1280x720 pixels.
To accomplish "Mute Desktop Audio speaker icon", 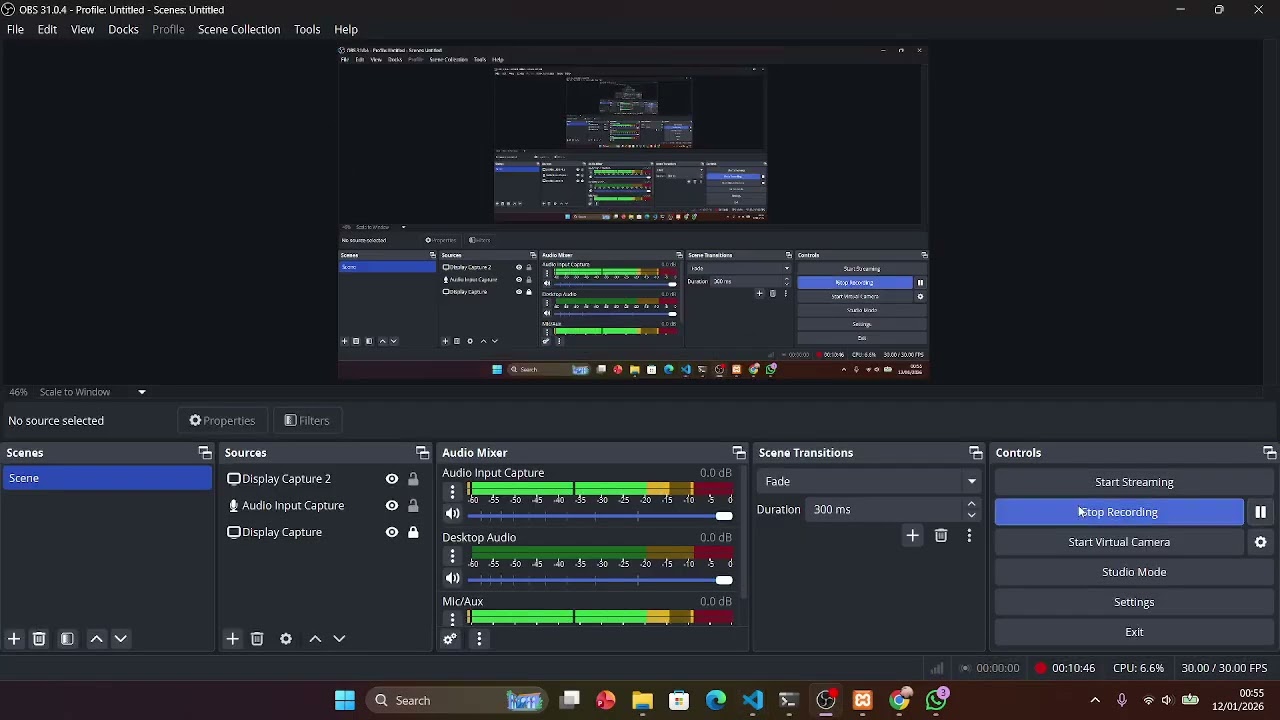I will click(452, 579).
